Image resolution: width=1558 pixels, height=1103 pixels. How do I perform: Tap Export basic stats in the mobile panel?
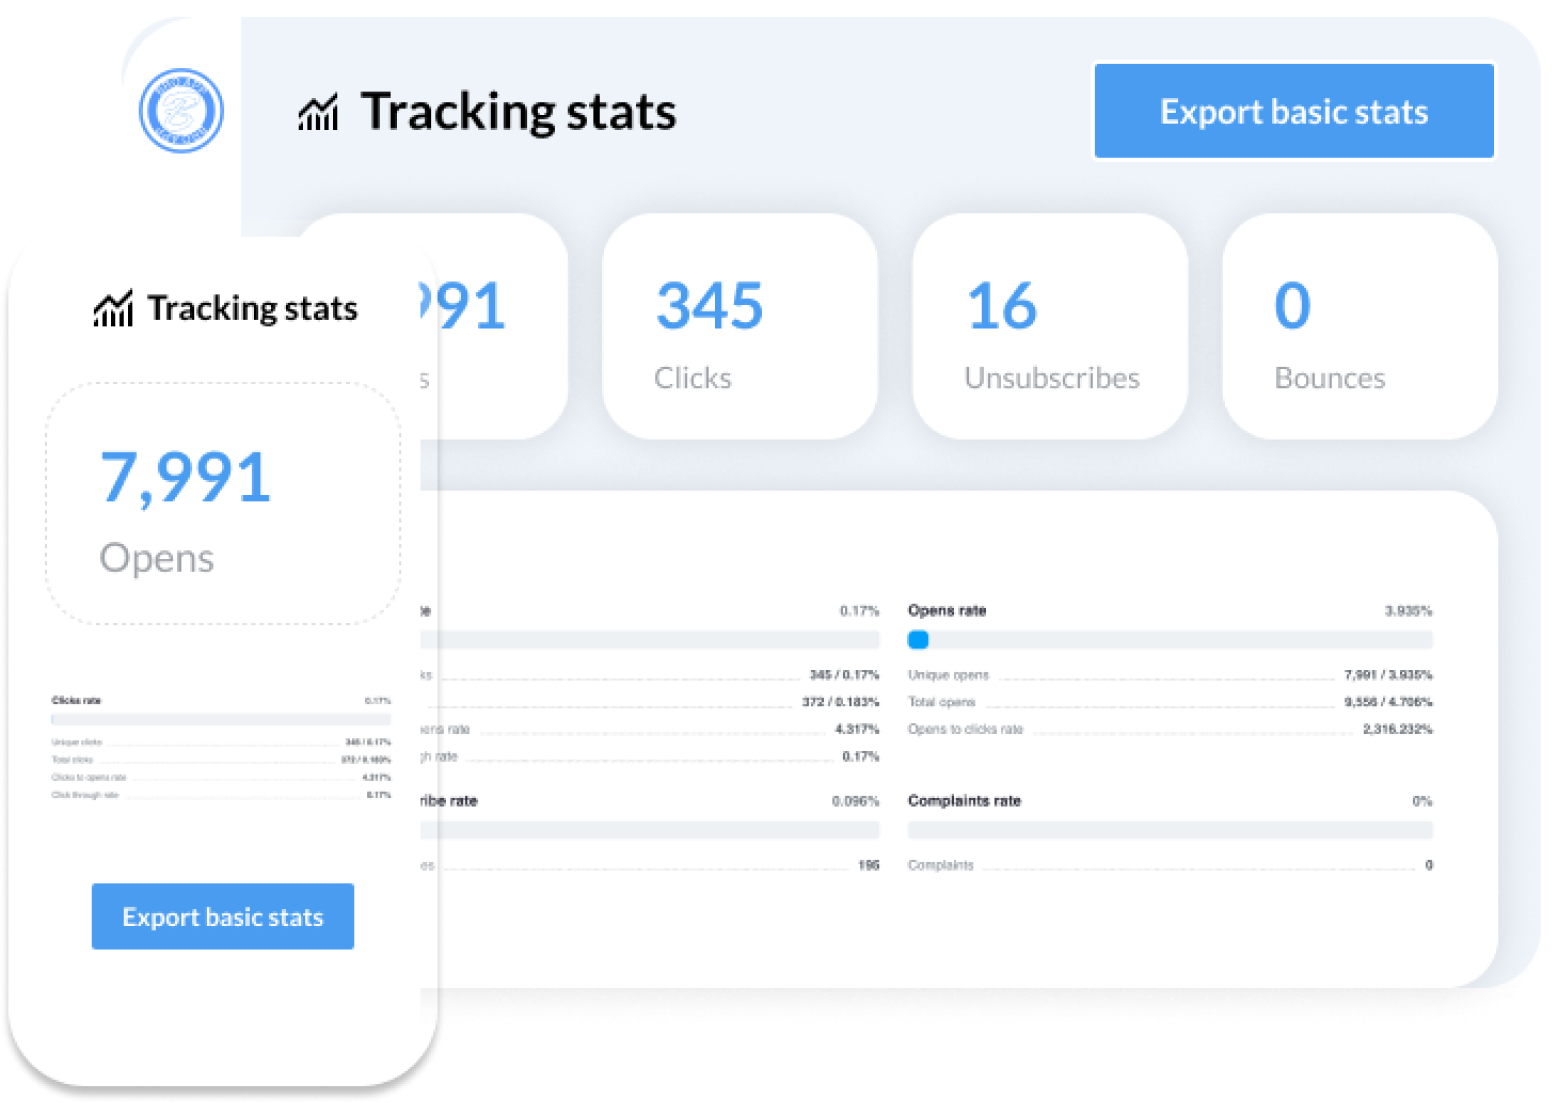click(x=223, y=916)
